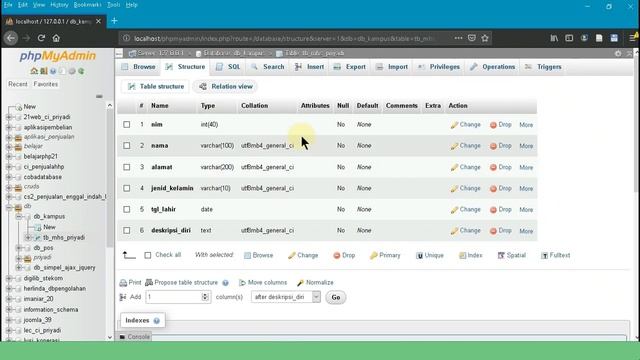640x360 pixels.
Task: Click the Go button
Action: click(x=336, y=297)
